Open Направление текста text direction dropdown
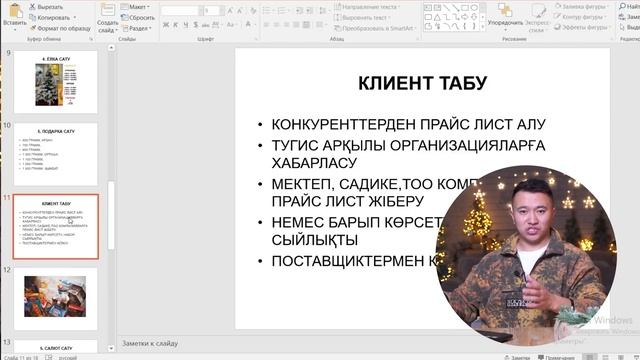 click(367, 7)
